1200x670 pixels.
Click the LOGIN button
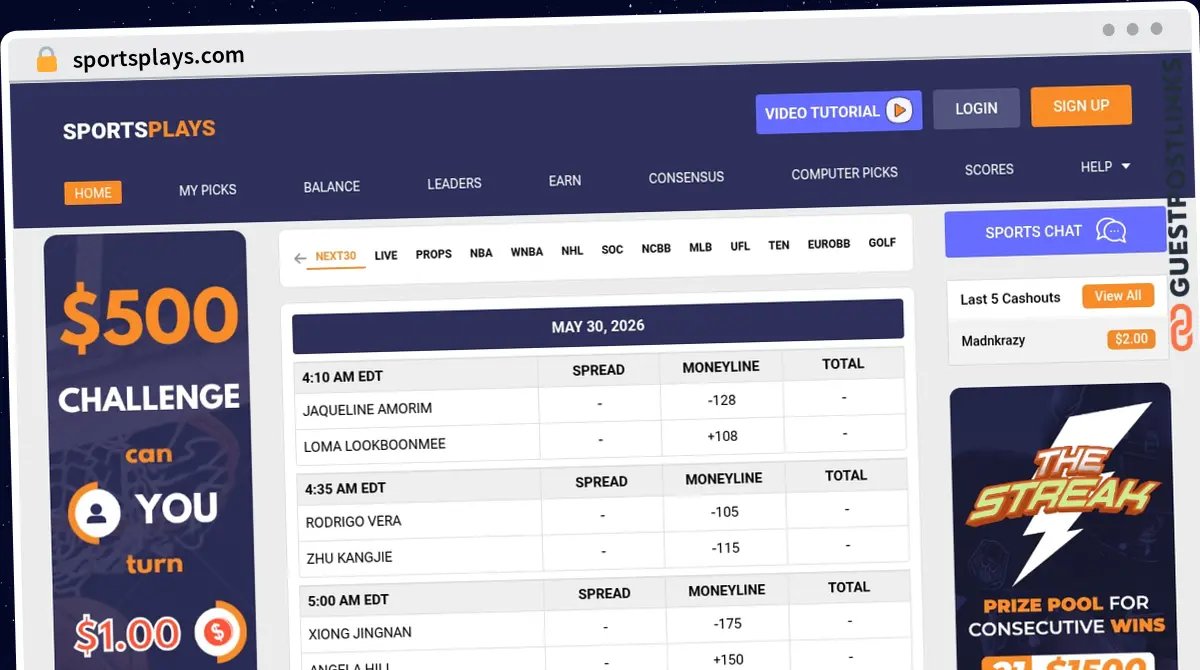click(976, 108)
